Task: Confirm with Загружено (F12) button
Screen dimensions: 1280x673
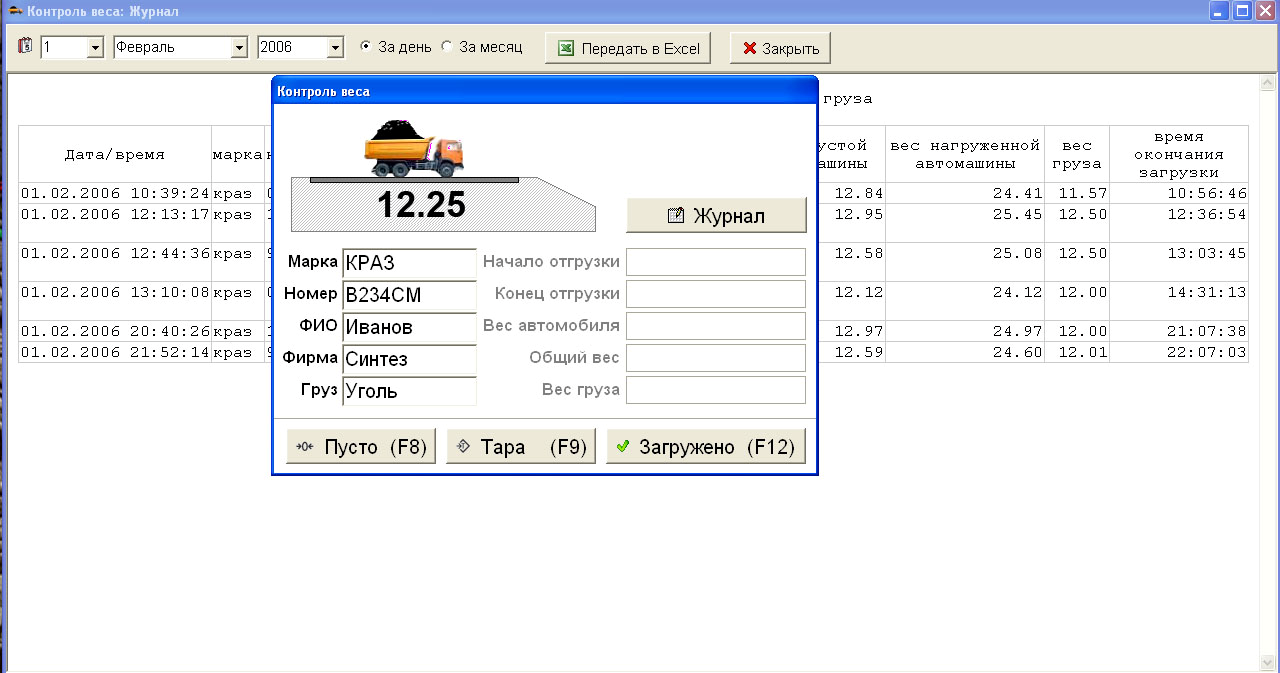Action: click(706, 447)
